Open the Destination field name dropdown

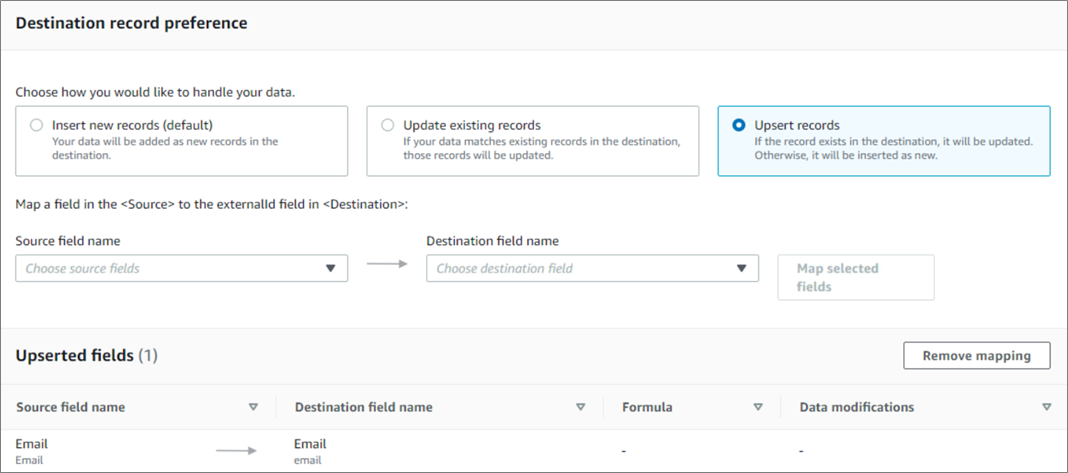tap(591, 268)
